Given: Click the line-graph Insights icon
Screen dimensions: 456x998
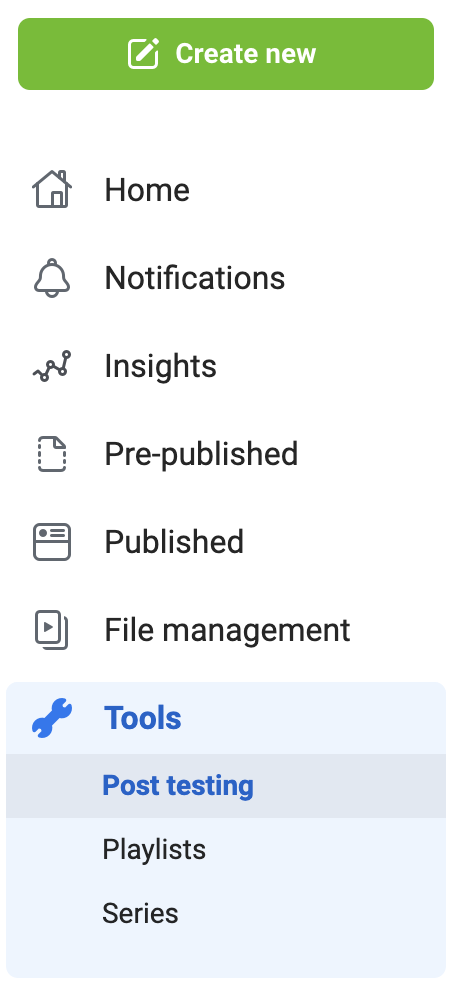Looking at the screenshot, I should click(52, 366).
